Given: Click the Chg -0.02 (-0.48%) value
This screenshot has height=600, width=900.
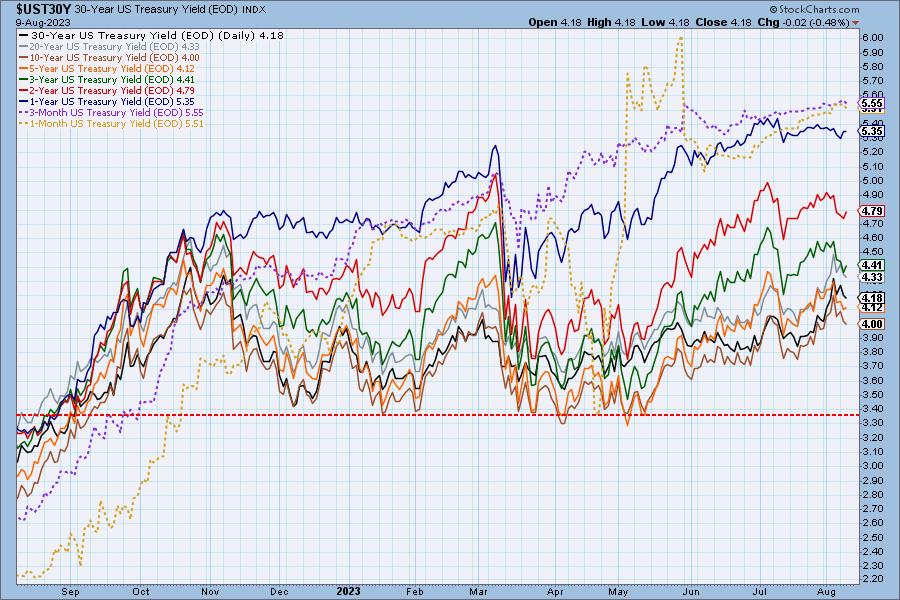Looking at the screenshot, I should click(x=802, y=22).
